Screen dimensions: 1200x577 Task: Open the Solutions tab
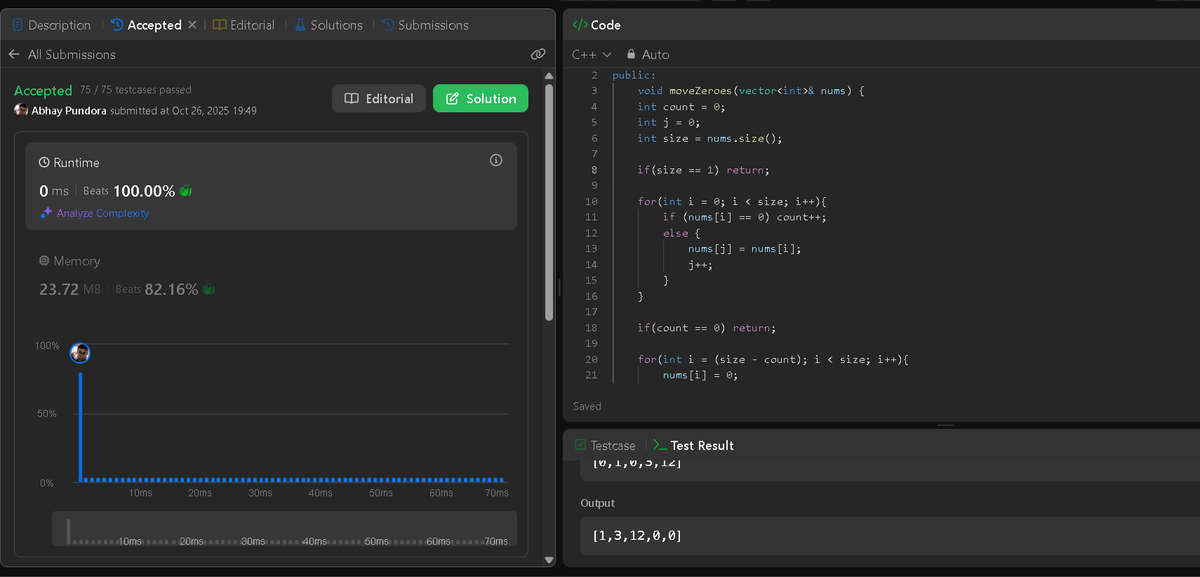pyautogui.click(x=328, y=25)
